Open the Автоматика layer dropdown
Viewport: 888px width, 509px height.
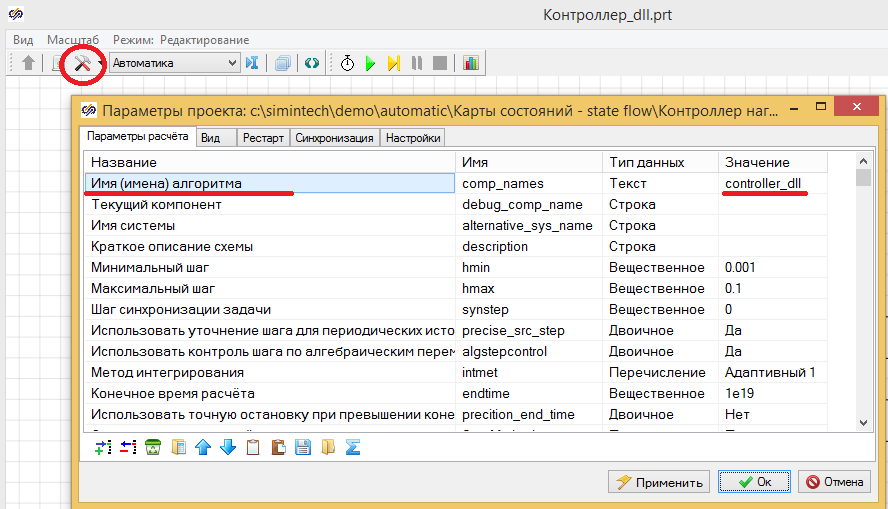click(174, 63)
